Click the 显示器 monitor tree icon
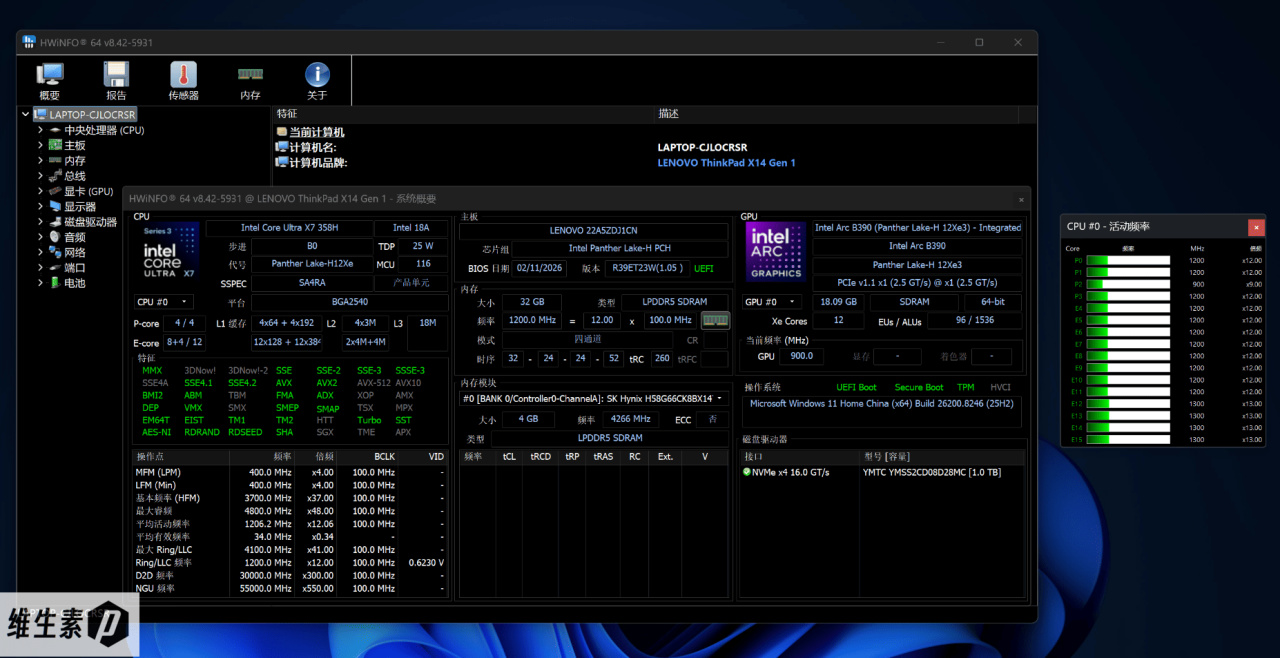 point(55,206)
